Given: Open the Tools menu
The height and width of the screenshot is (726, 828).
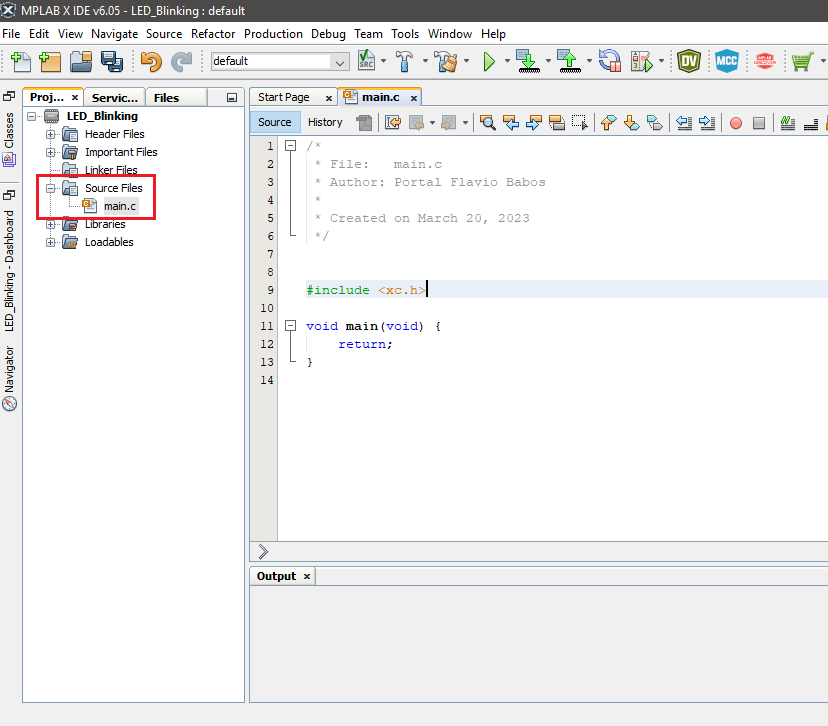Looking at the screenshot, I should point(405,34).
